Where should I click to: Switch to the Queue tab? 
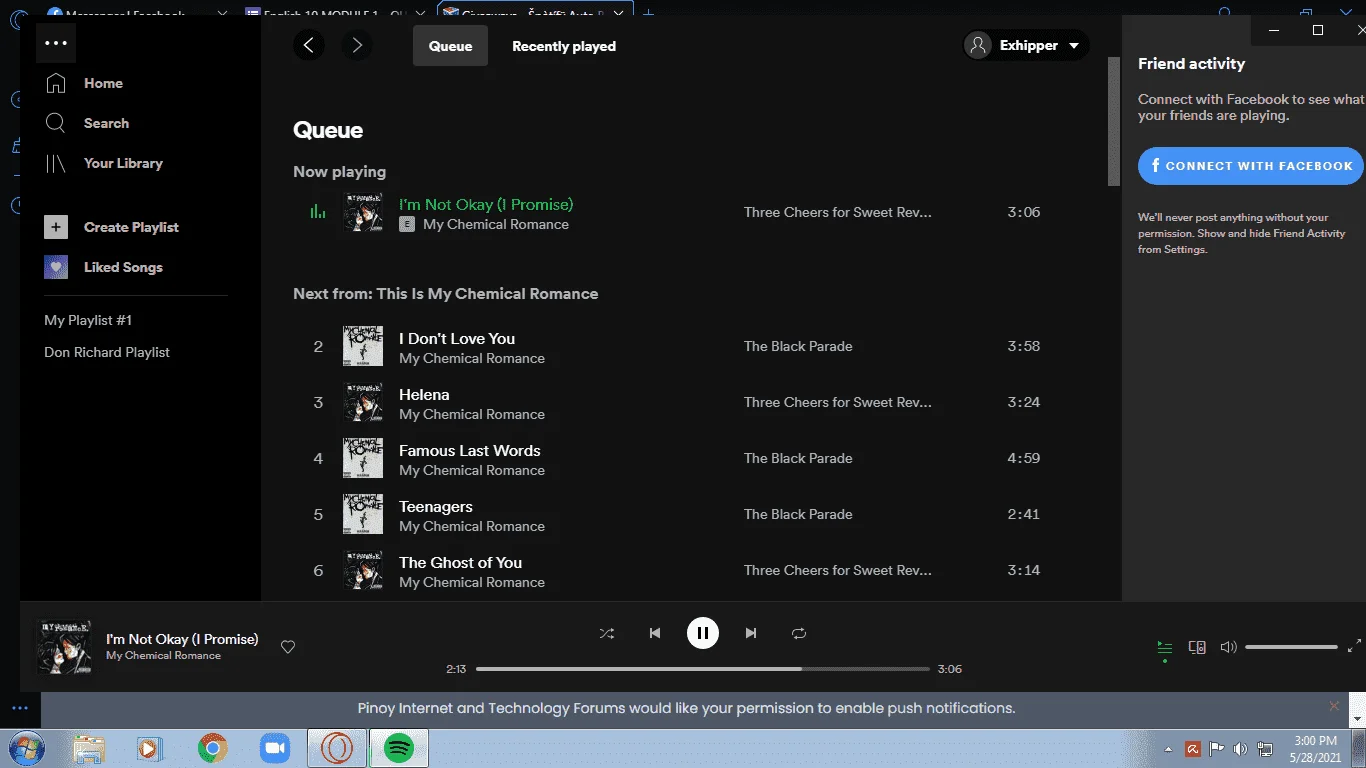coord(450,46)
